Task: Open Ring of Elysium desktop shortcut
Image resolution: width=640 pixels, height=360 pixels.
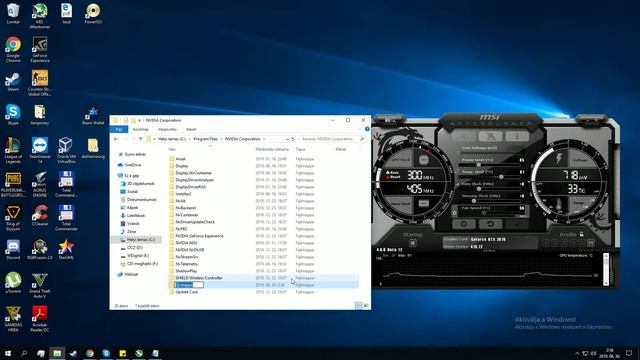Action: (x=13, y=218)
